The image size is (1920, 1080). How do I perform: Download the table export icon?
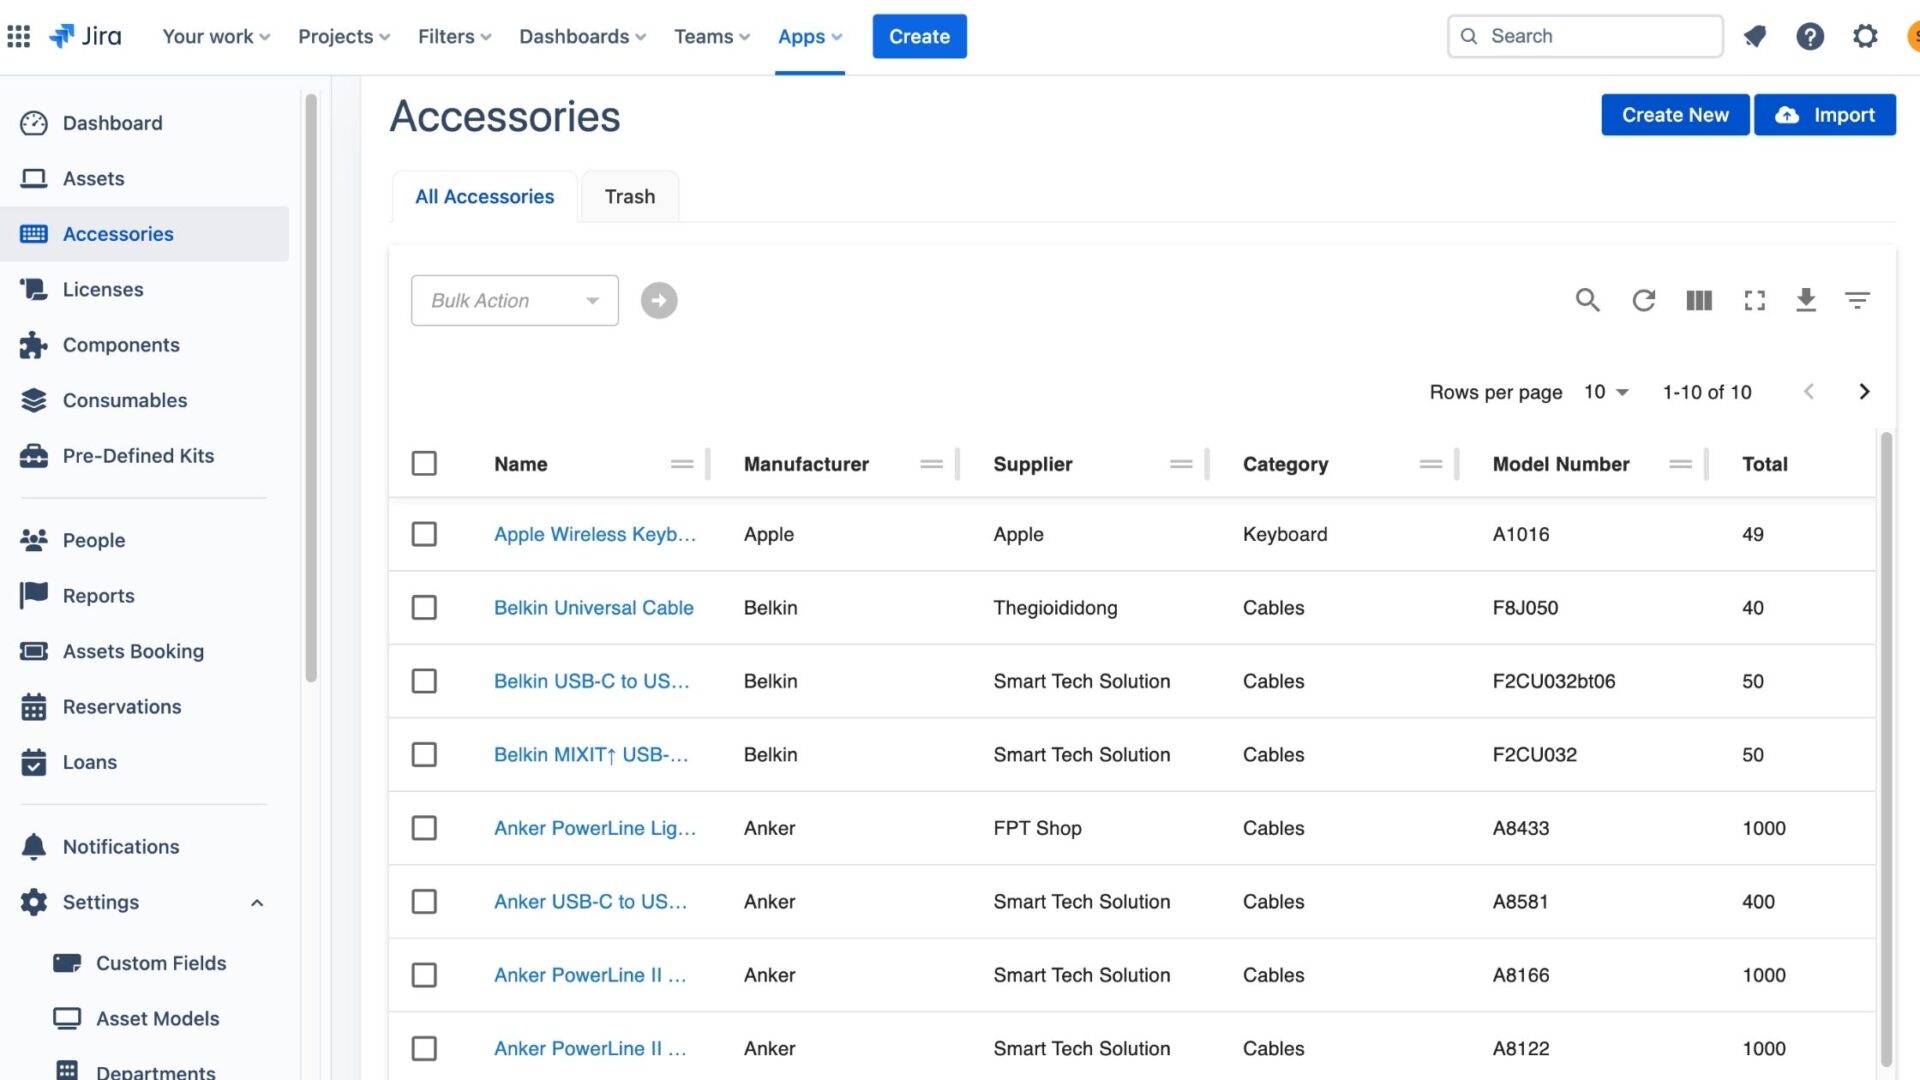[1805, 300]
